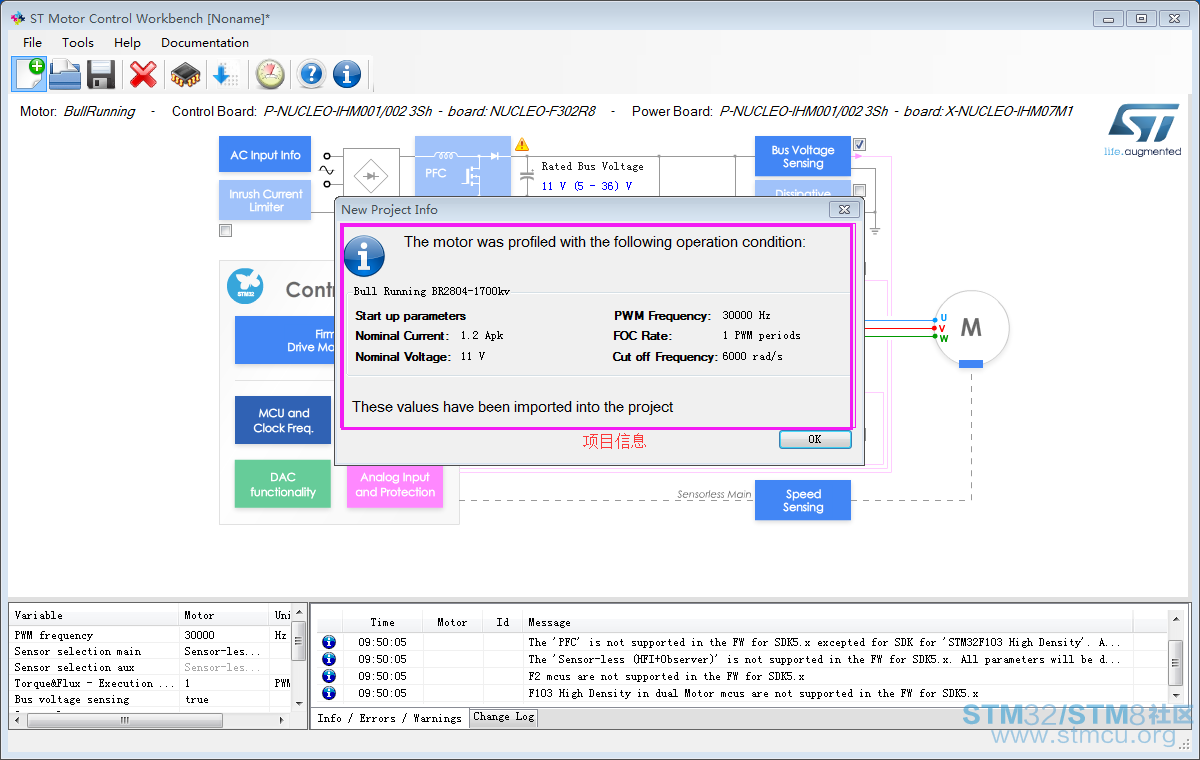Confirm the dialog with the OK button
This screenshot has width=1200, height=760.
pyautogui.click(x=815, y=439)
